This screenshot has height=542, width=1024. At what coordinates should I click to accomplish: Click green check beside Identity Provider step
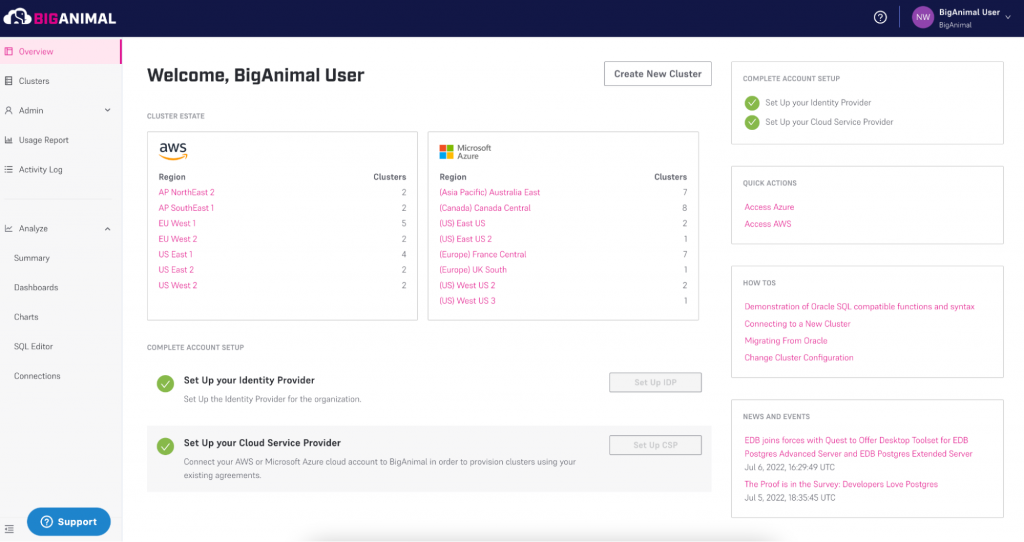pos(165,384)
